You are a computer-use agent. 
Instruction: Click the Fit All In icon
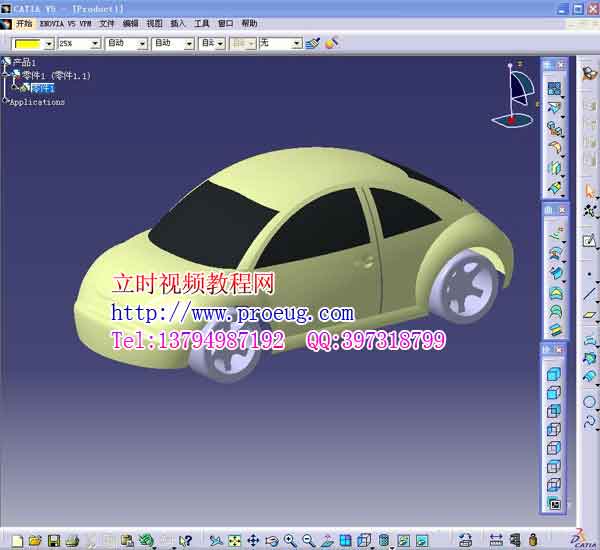(x=235, y=540)
